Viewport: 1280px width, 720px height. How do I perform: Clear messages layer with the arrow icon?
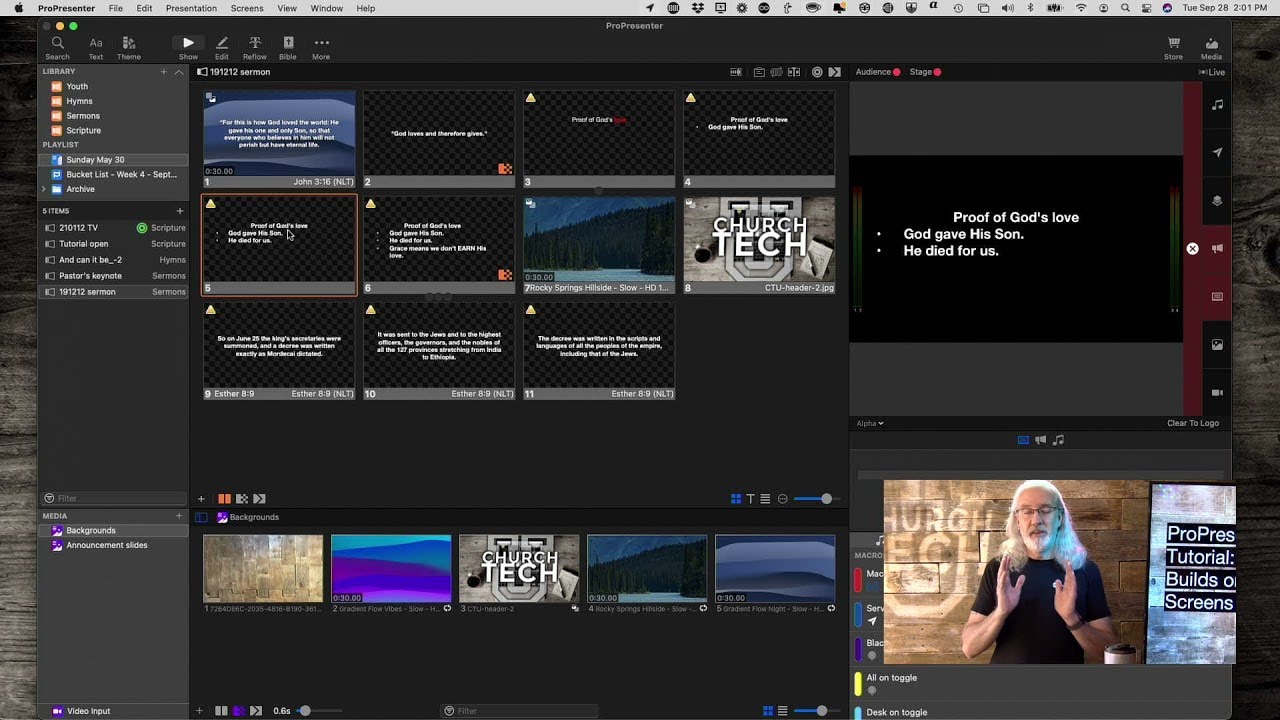coord(1217,153)
